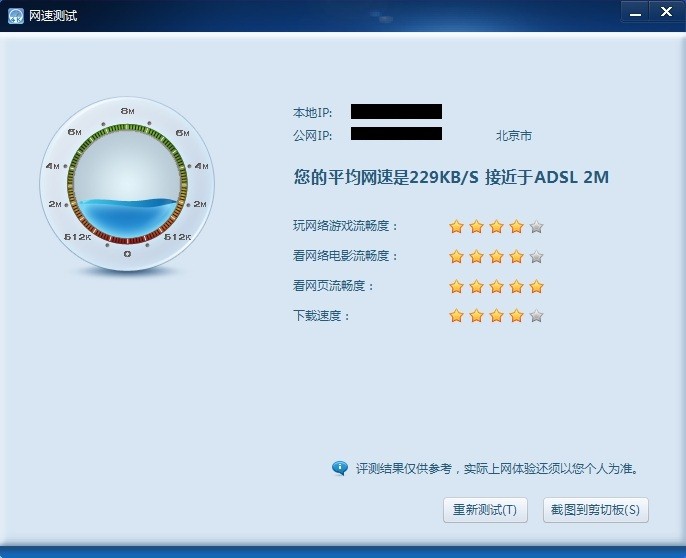Viewport: 686px width, 558px height.
Task: Click the blue info icon beside 评测结果 note
Action: tap(340, 468)
